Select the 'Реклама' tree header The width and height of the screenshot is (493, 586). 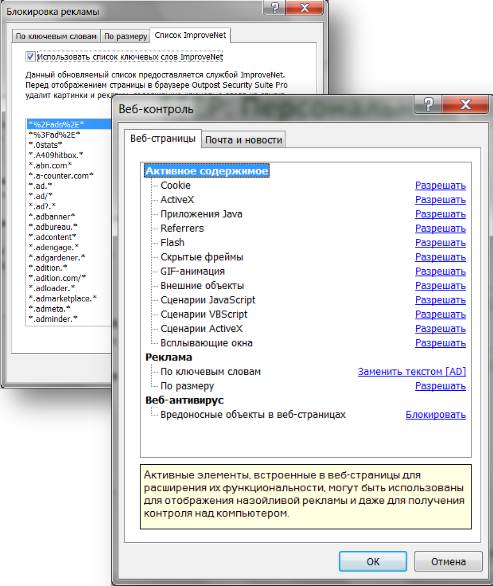169,357
